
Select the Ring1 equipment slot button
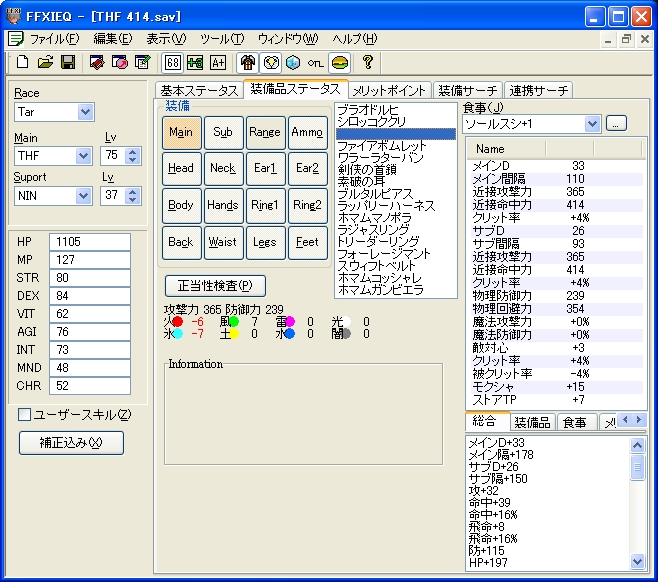[265, 206]
